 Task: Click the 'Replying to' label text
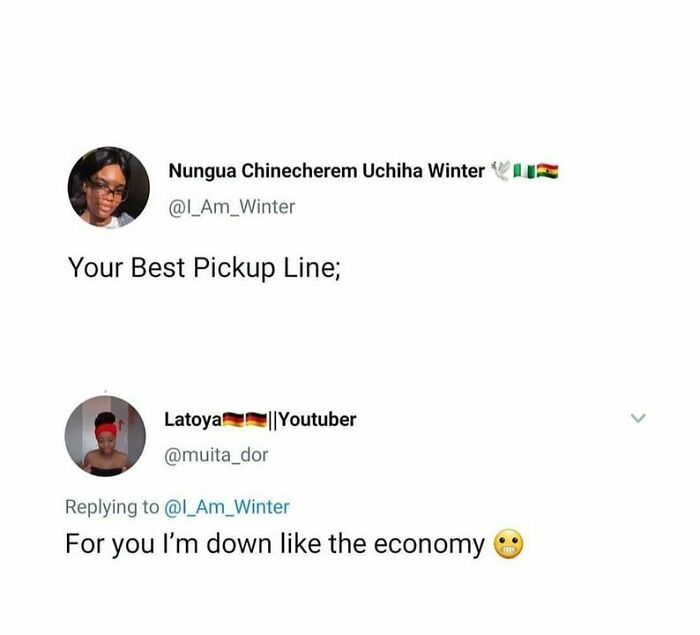(112, 507)
